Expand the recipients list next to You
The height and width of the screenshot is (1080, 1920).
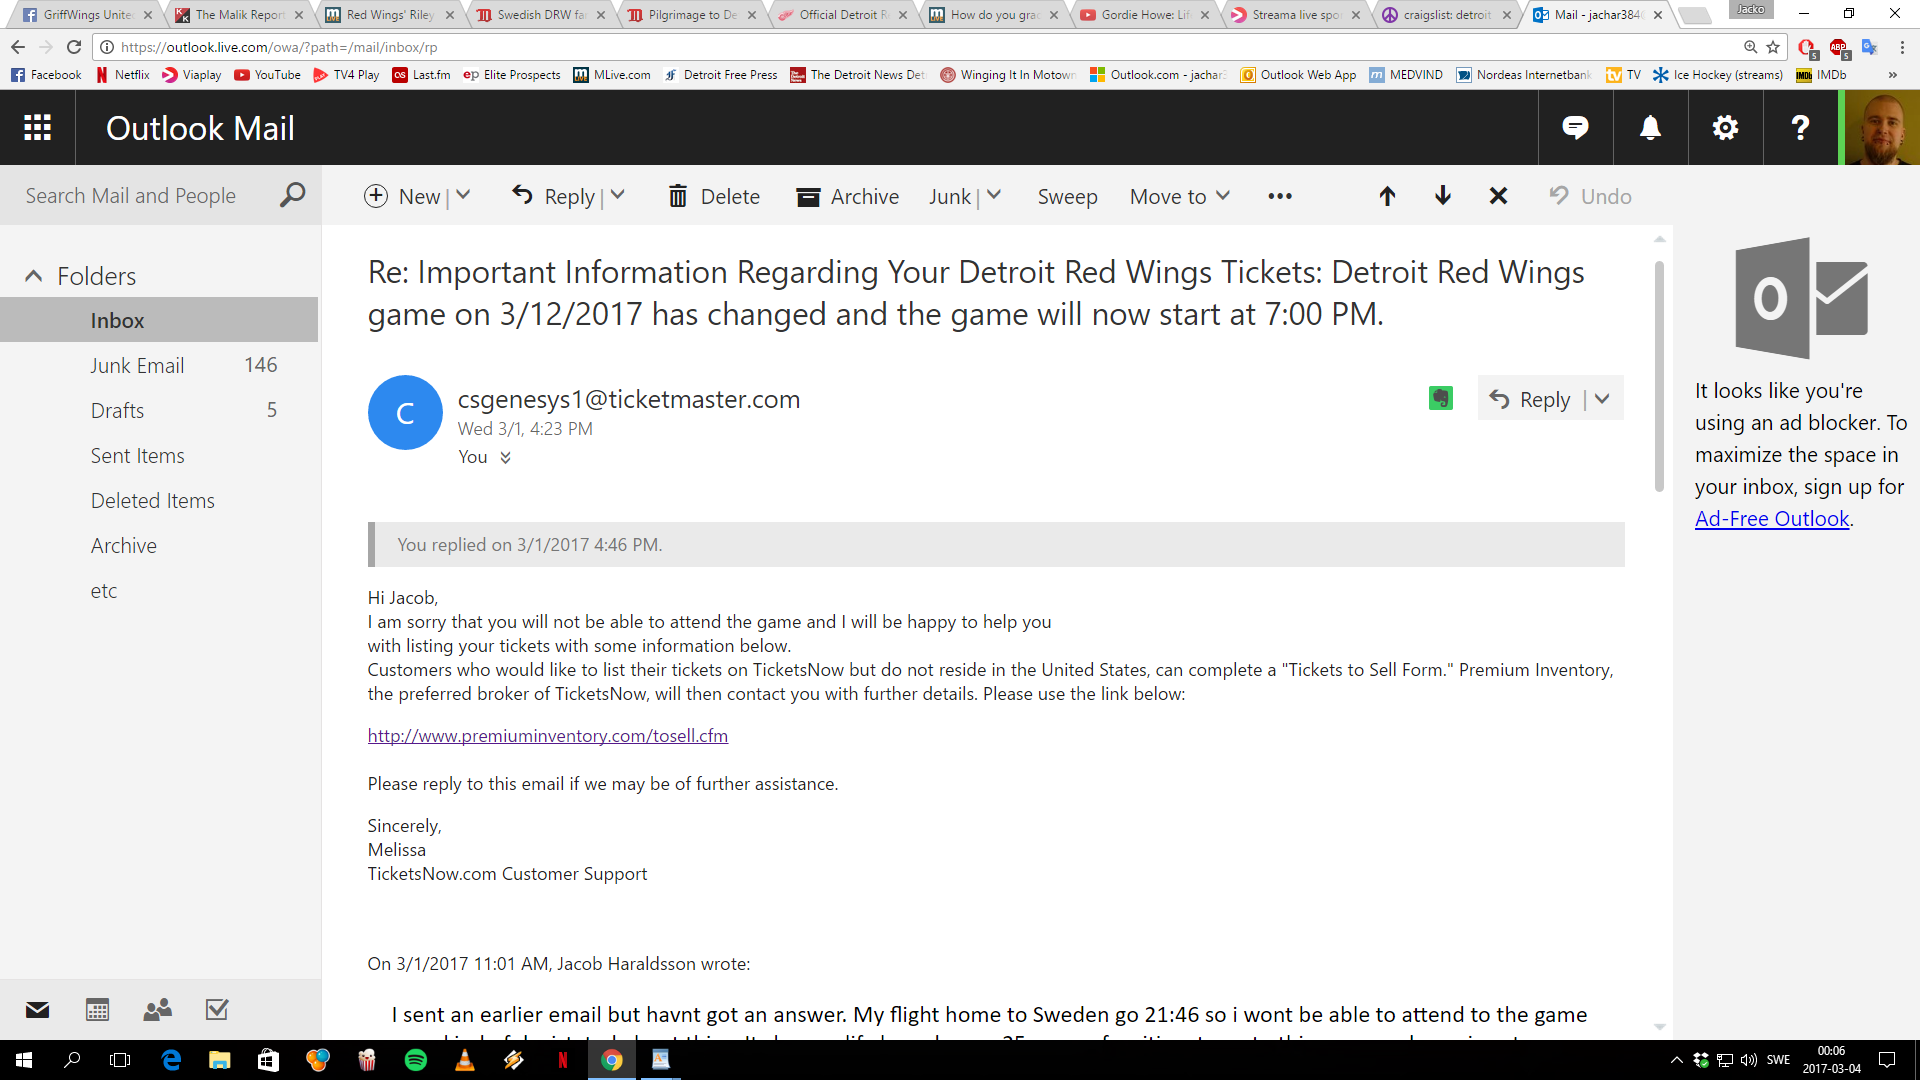pyautogui.click(x=505, y=457)
